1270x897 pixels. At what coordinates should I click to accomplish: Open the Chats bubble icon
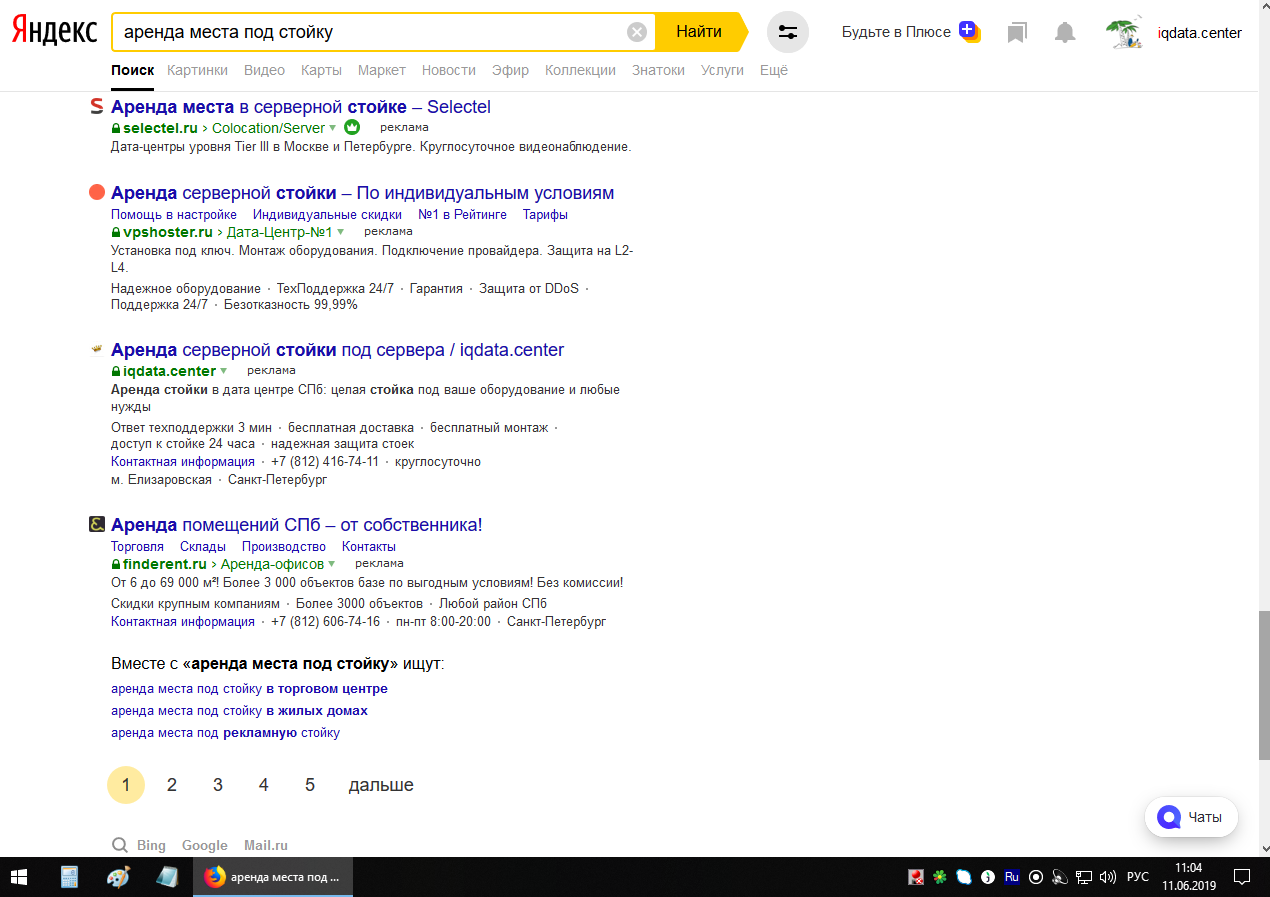pos(1168,817)
